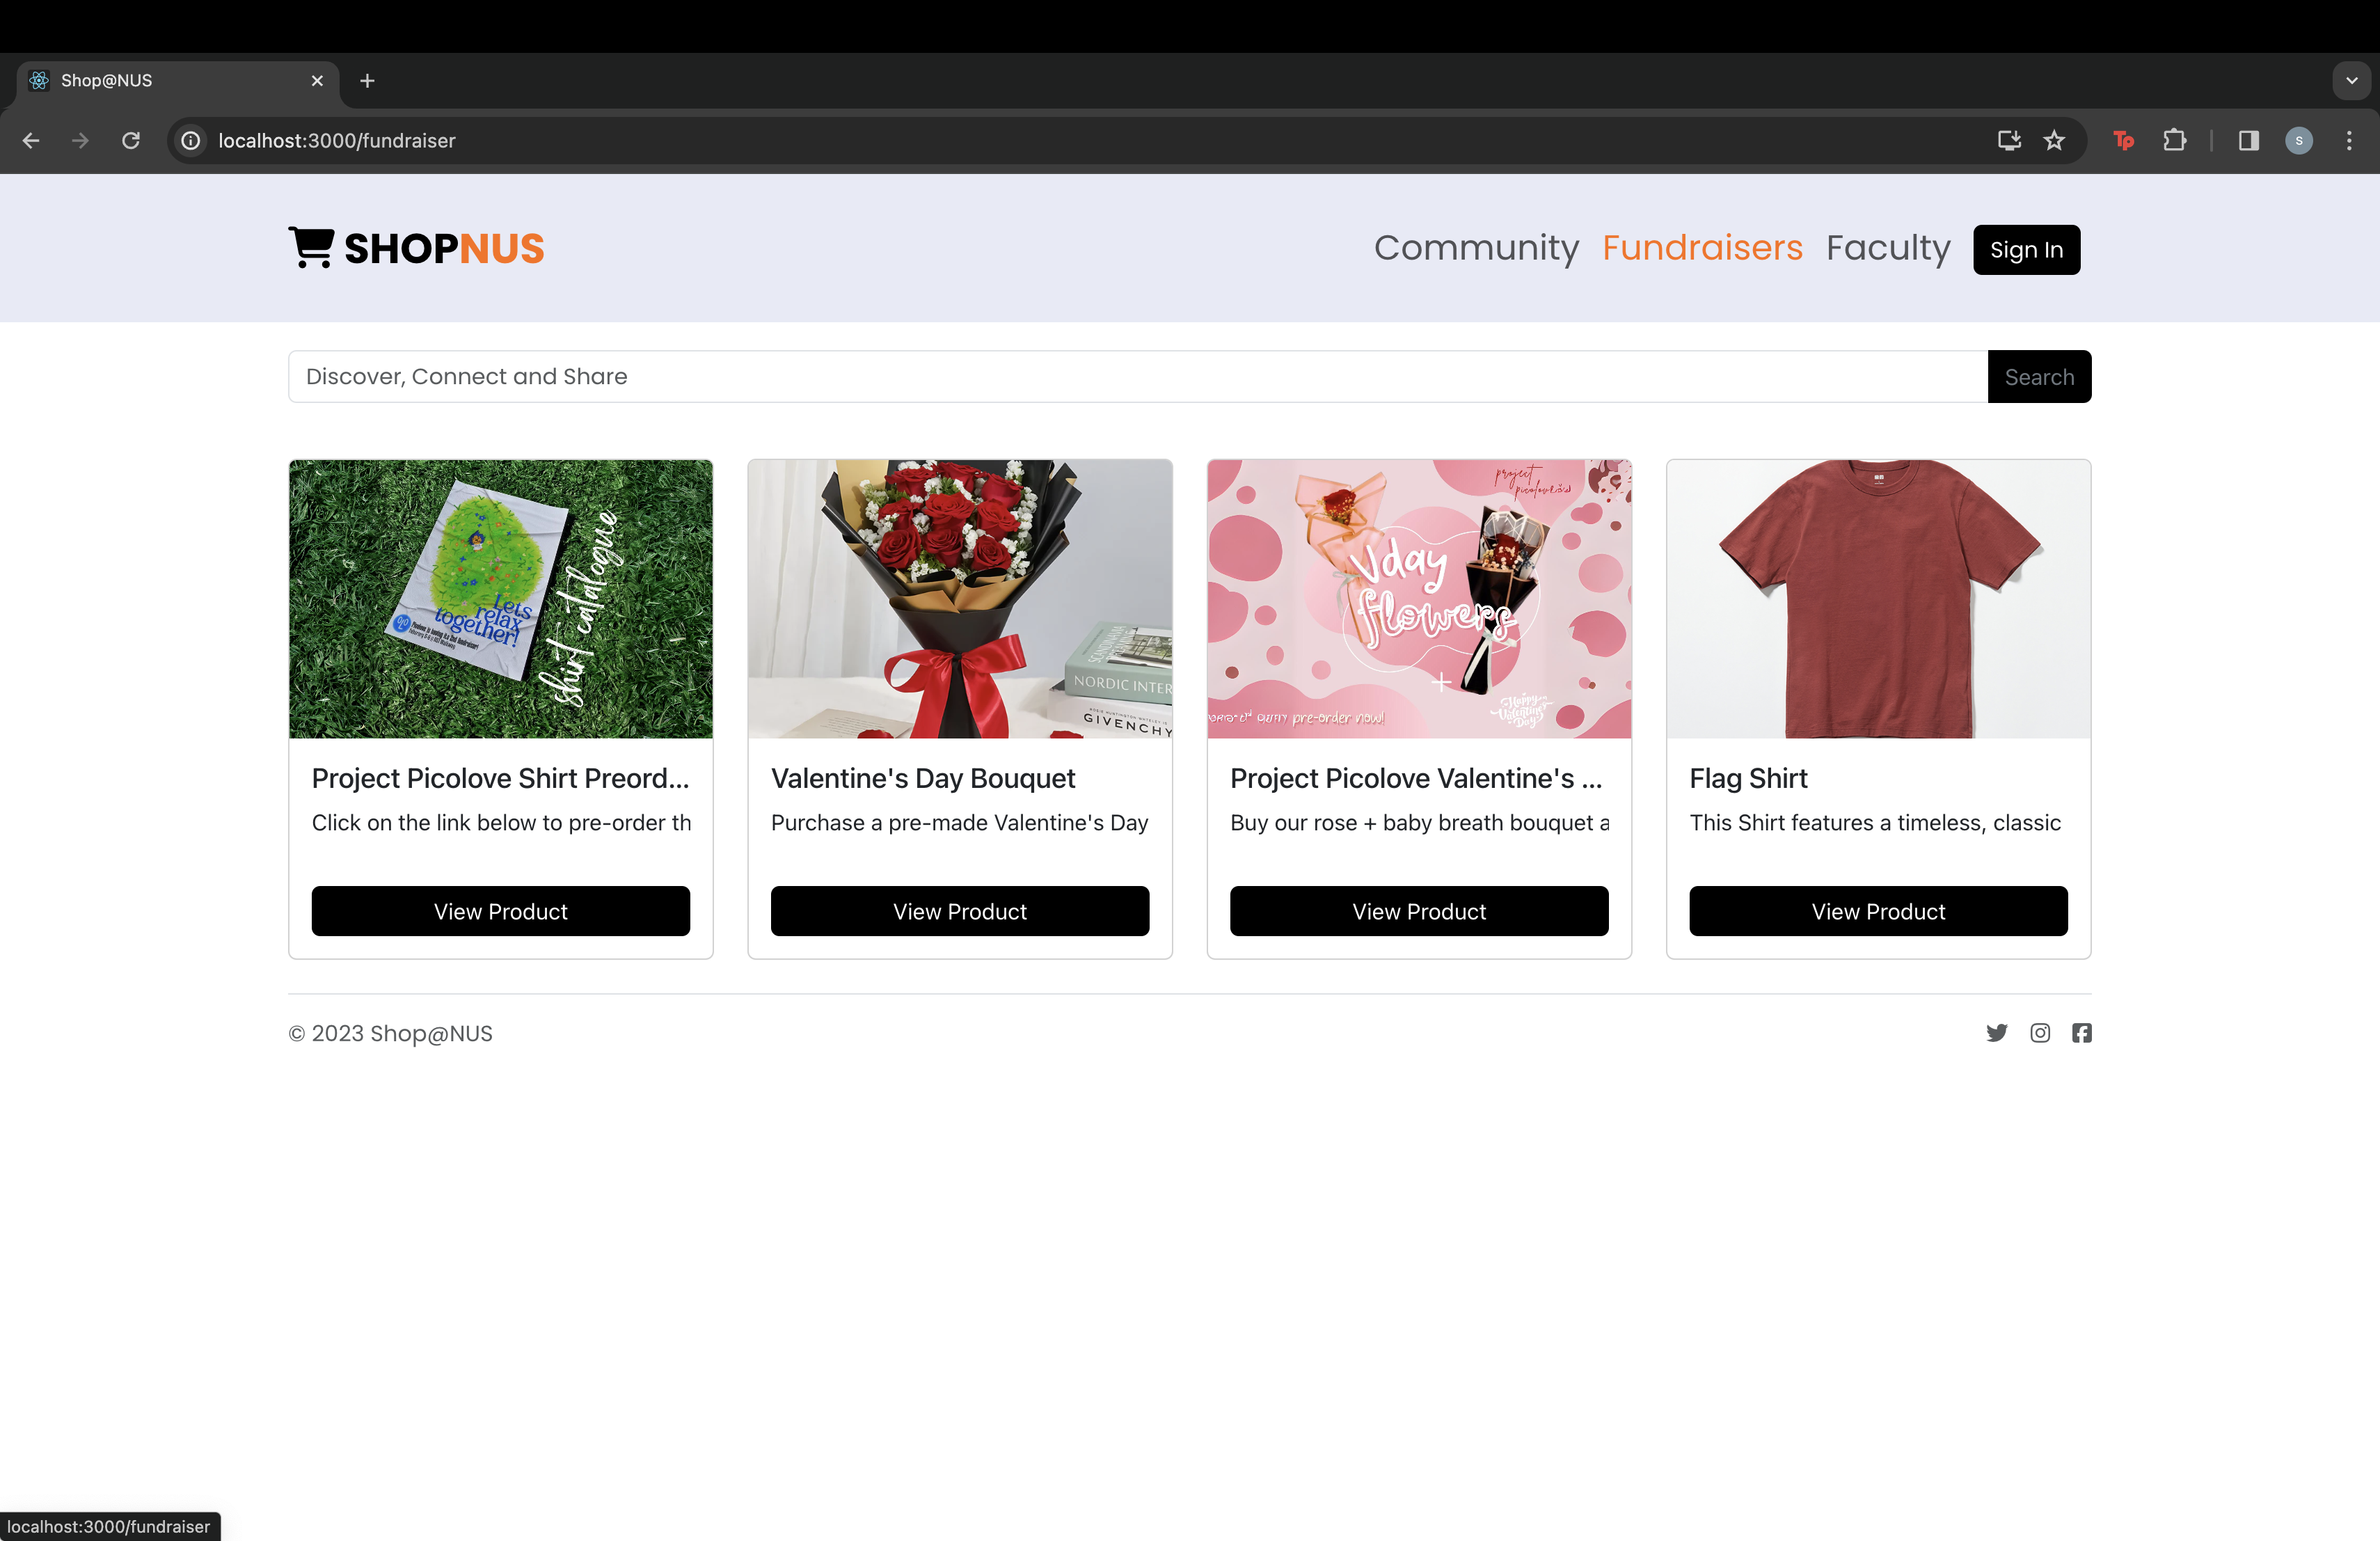The height and width of the screenshot is (1541, 2380).
Task: Go to Community nav item
Action: click(1476, 248)
